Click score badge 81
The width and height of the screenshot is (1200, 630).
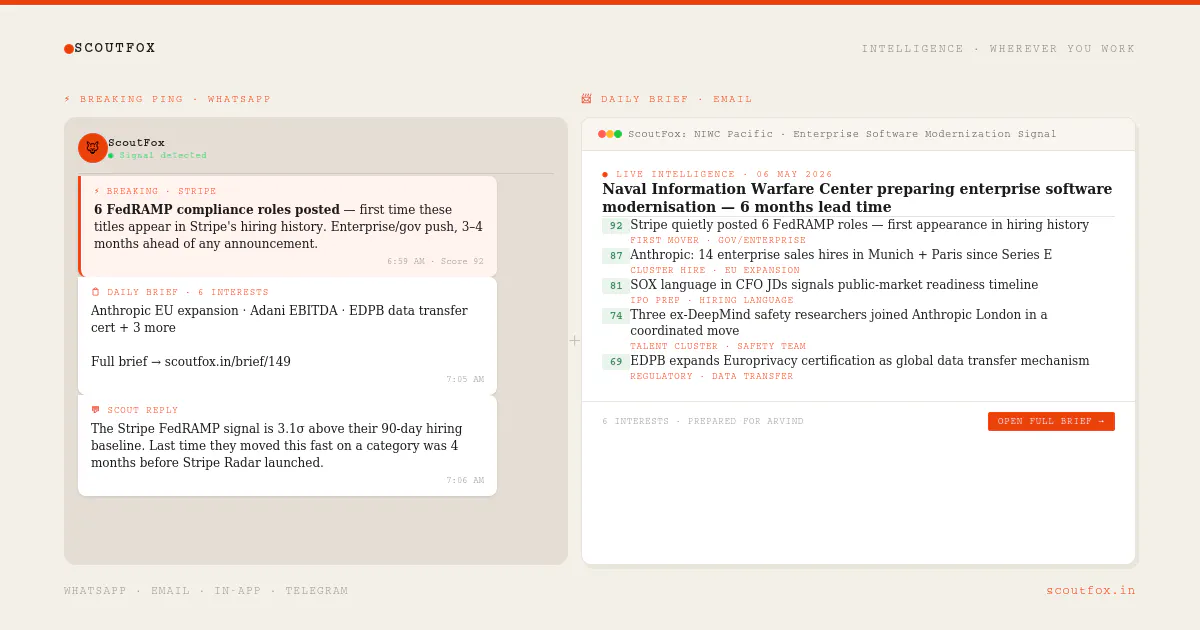(x=616, y=286)
